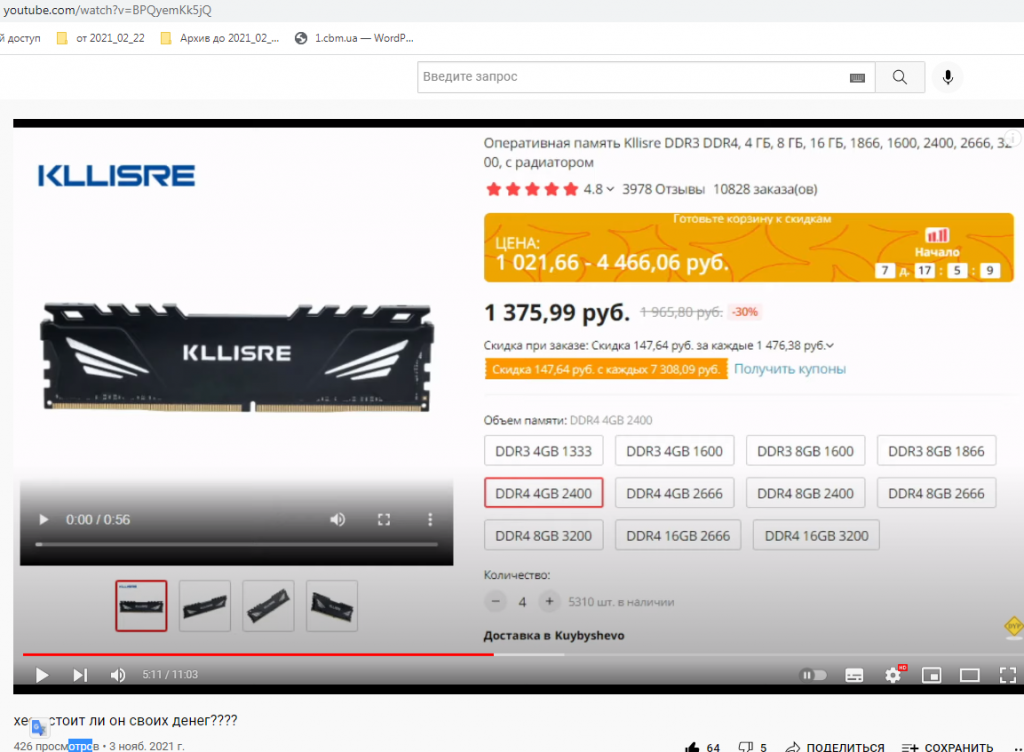Image resolution: width=1024 pixels, height=752 pixels.
Task: Select the third product thumbnail
Action: [268, 606]
